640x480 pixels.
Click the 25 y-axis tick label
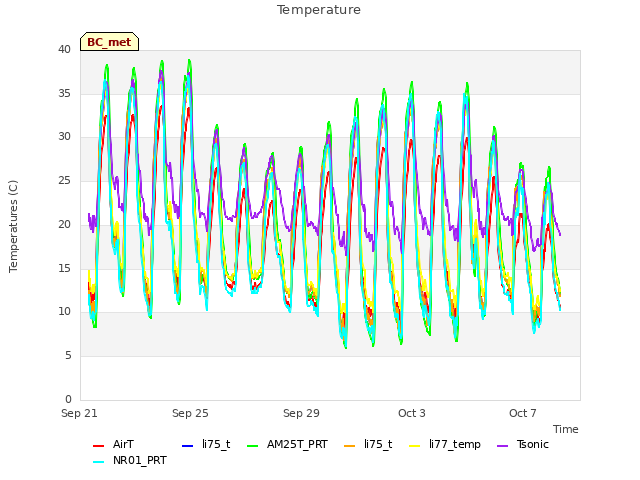click(64, 180)
